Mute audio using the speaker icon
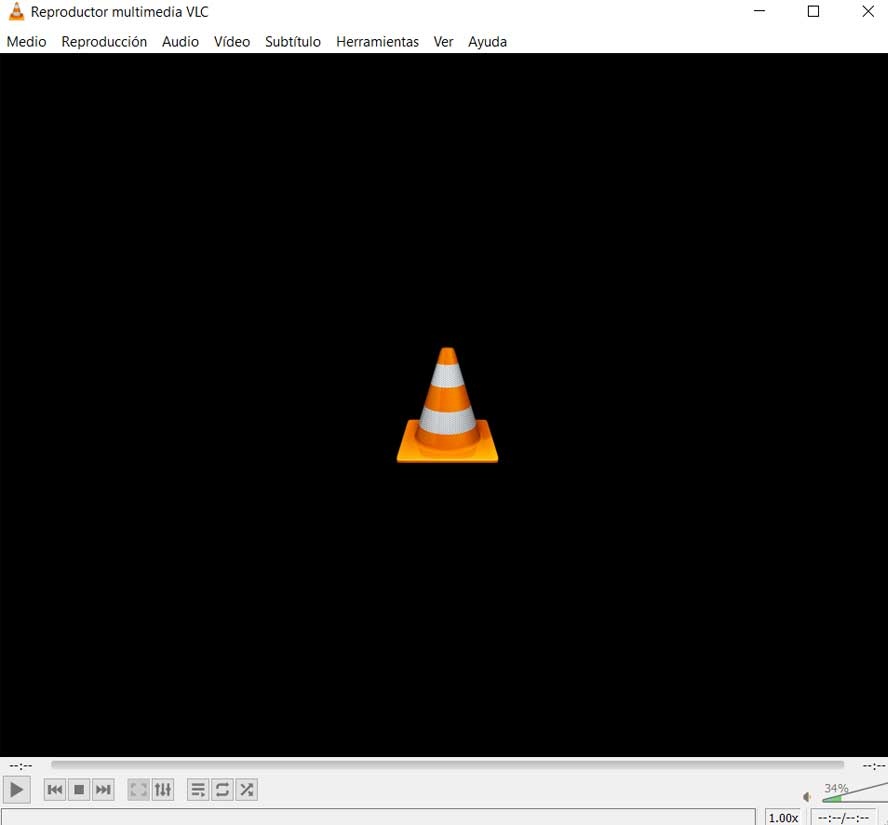The width and height of the screenshot is (888, 825). [x=808, y=797]
